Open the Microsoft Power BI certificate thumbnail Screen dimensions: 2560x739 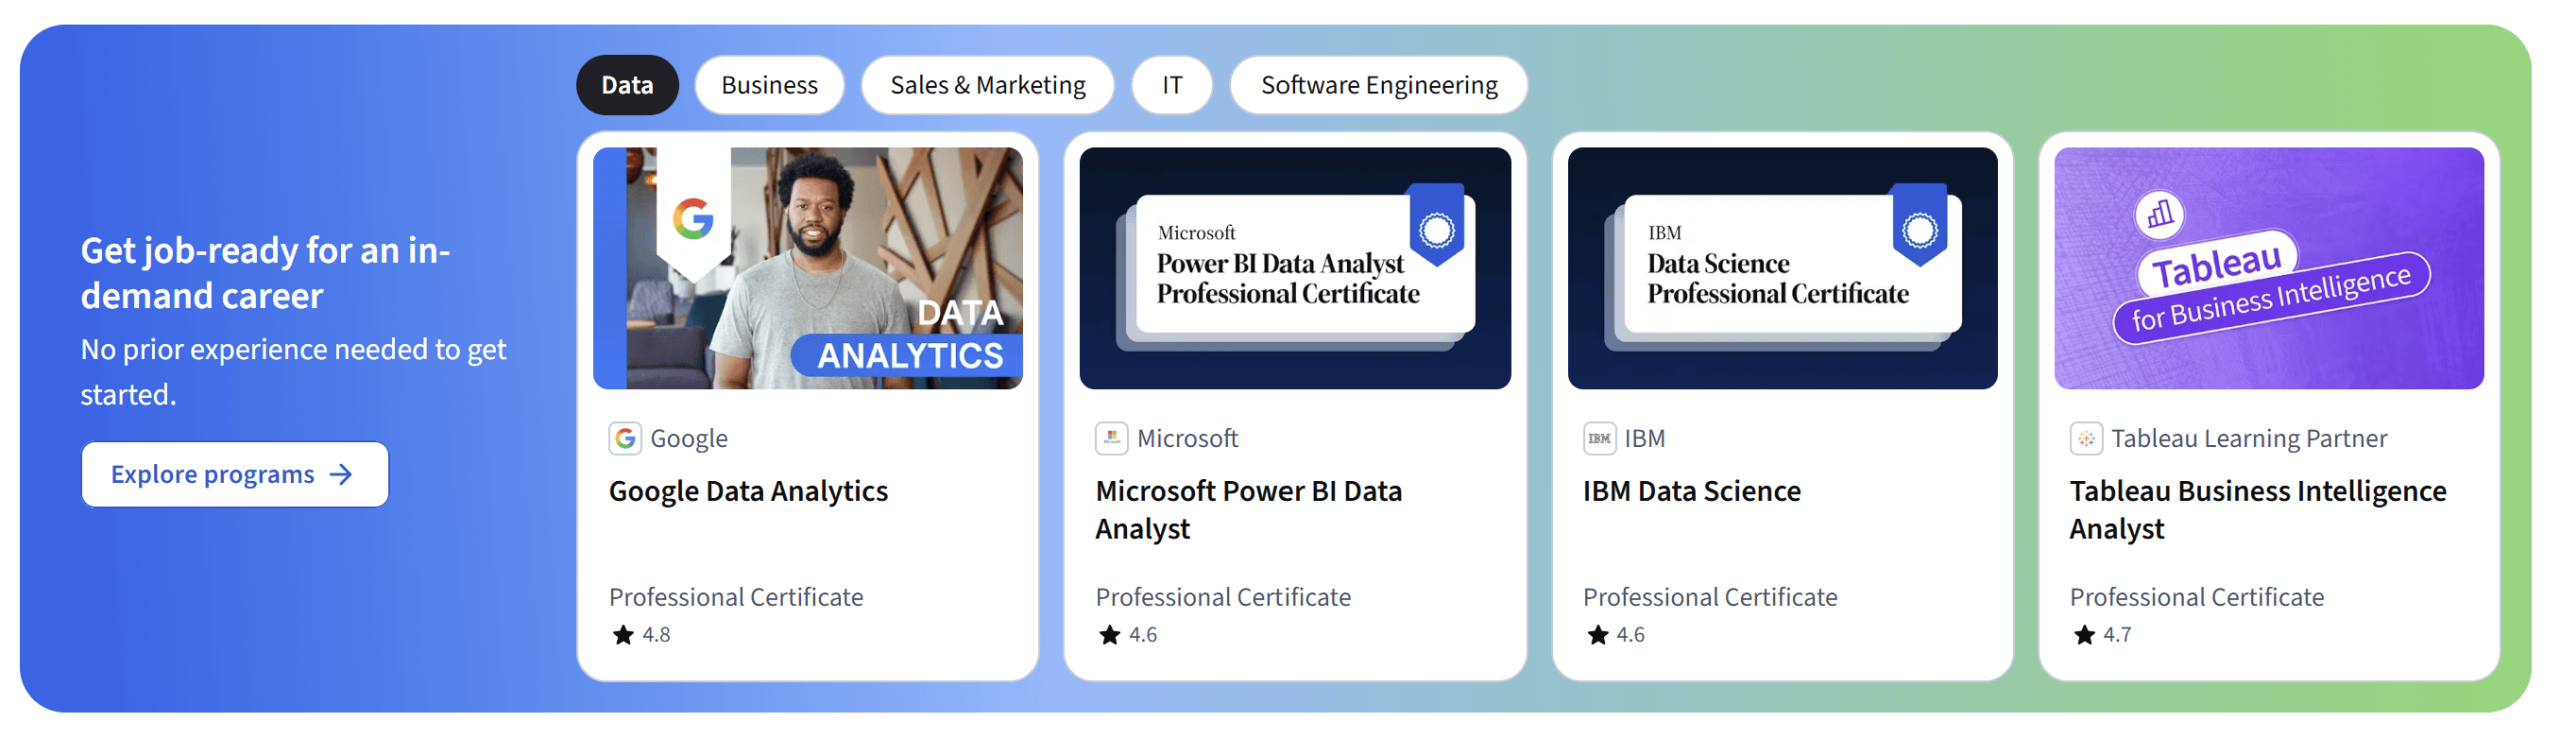click(1294, 268)
